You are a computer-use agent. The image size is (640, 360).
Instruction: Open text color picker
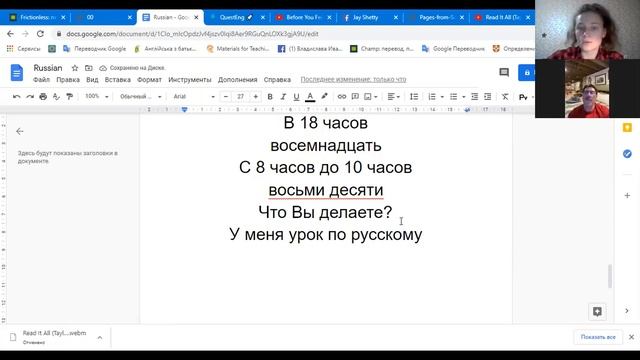click(310, 97)
